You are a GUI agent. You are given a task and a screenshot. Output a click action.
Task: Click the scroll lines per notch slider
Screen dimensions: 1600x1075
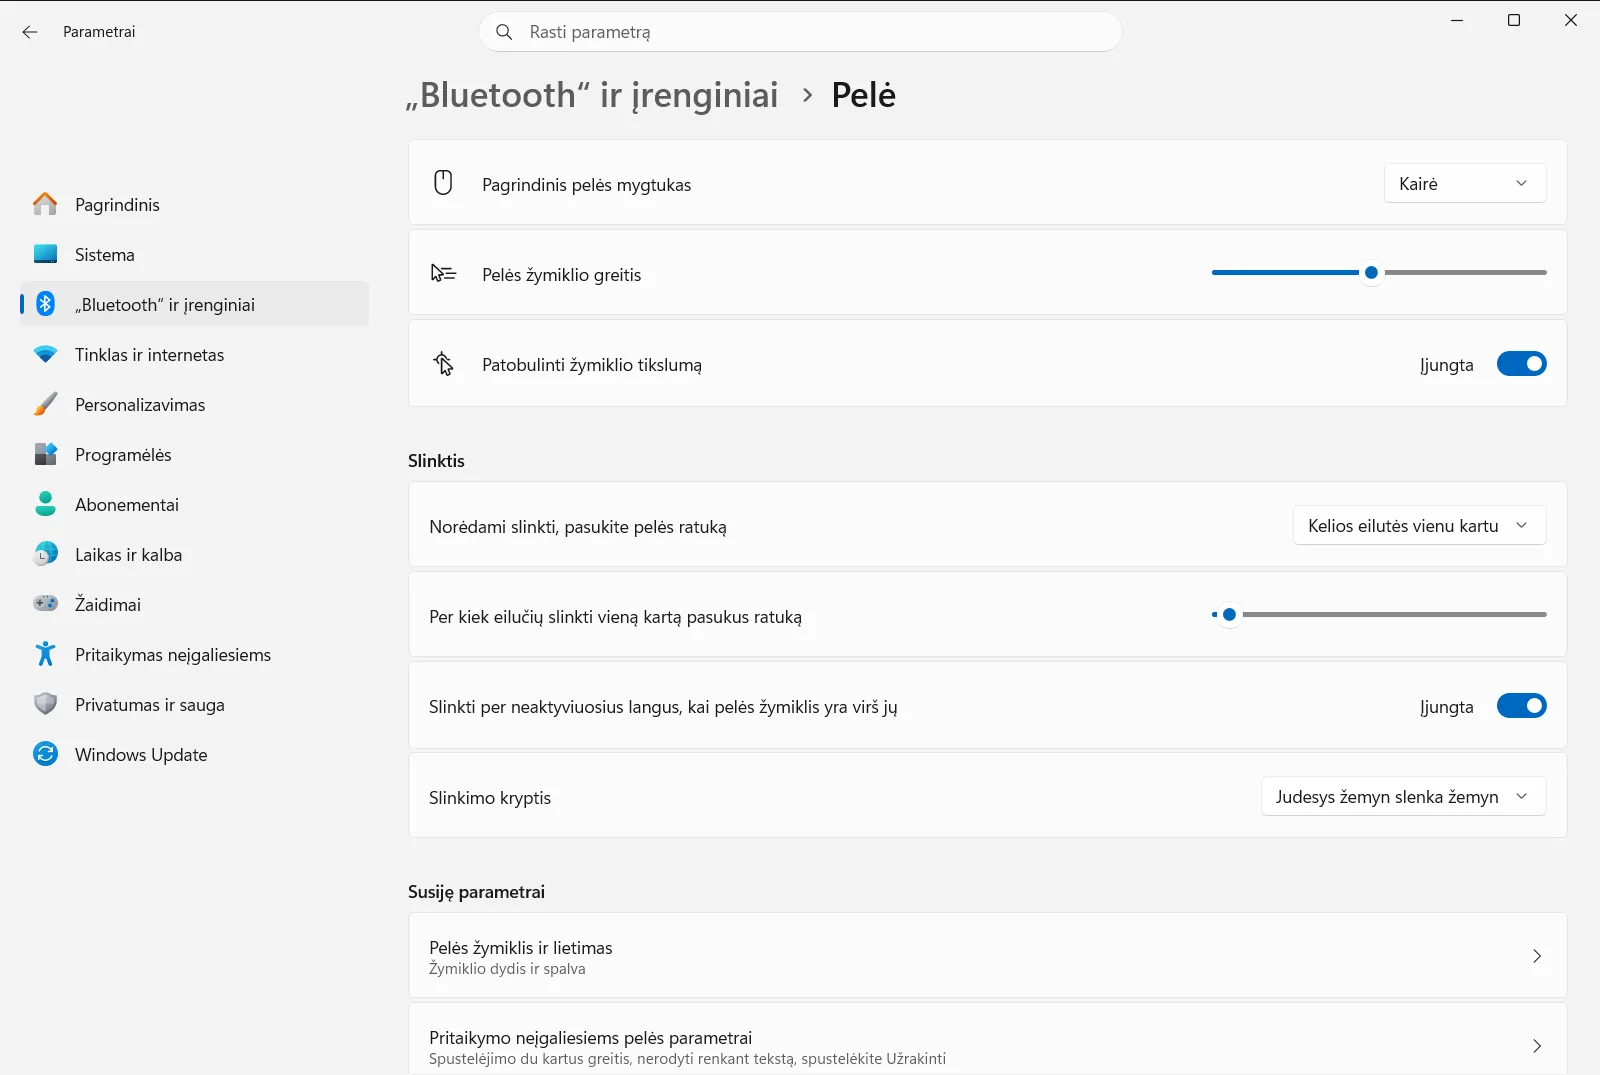coord(1379,614)
